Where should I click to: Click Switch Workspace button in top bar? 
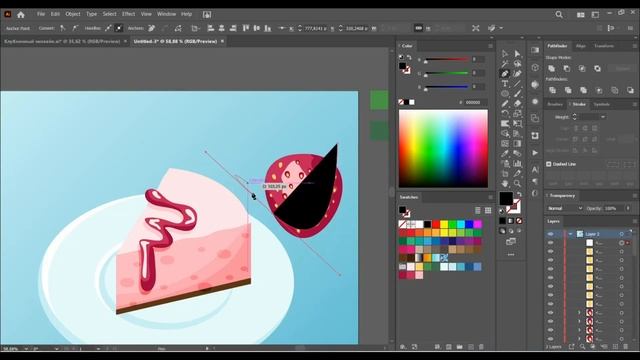(596, 15)
